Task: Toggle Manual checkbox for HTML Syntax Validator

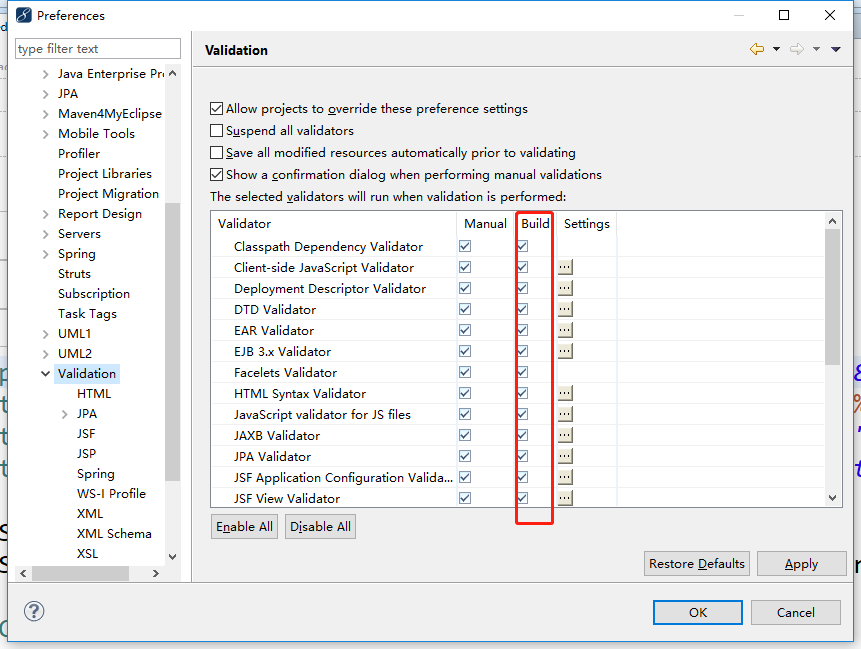Action: click(465, 393)
